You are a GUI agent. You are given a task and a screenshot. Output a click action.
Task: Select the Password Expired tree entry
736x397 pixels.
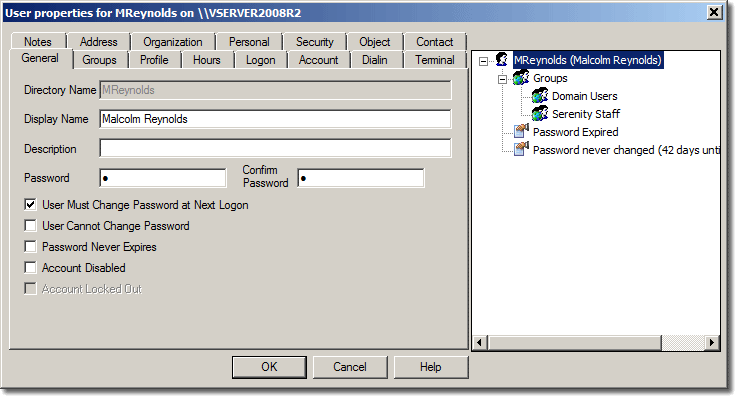(x=575, y=132)
